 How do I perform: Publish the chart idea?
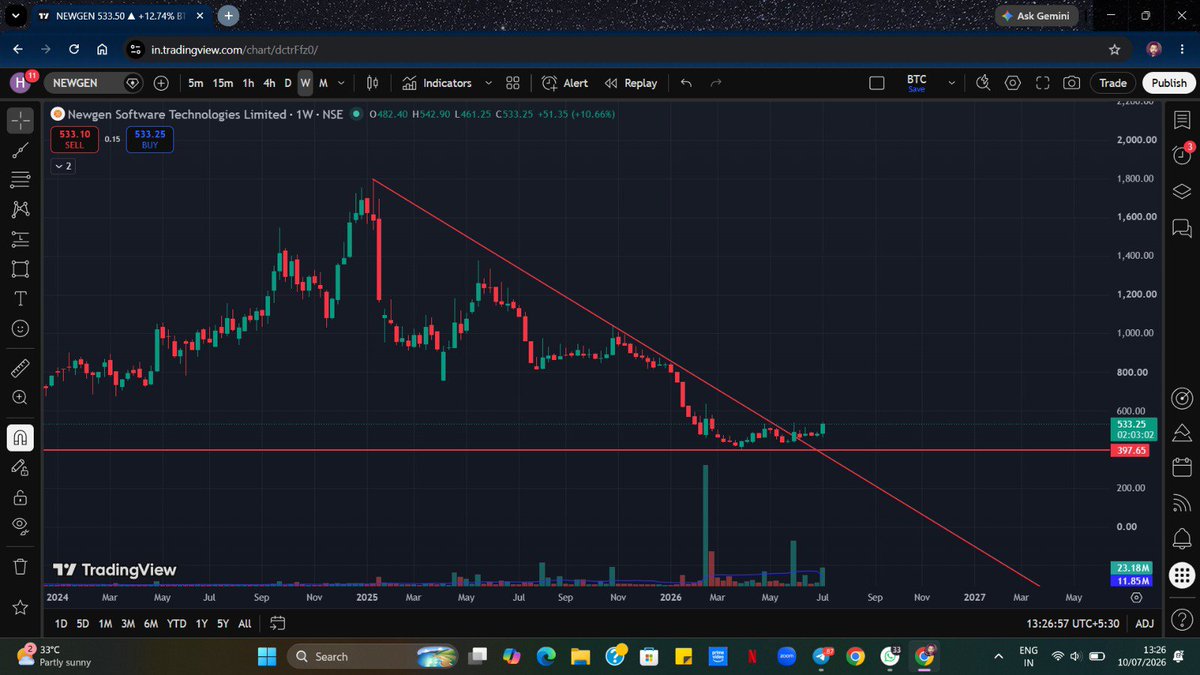click(x=1168, y=83)
